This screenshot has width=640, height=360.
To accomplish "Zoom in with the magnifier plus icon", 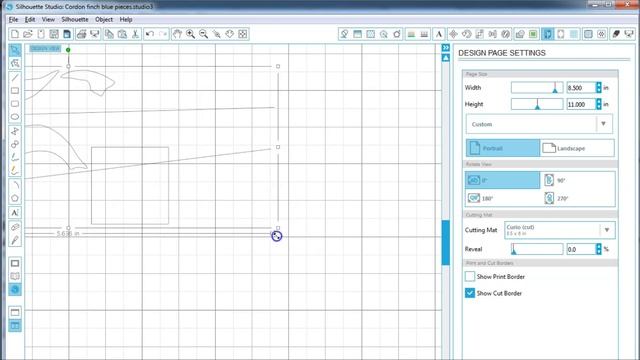I will pyautogui.click(x=190, y=34).
